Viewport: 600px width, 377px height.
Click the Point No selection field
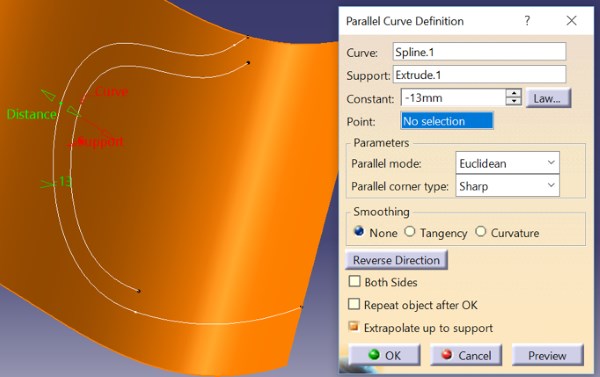tap(447, 121)
